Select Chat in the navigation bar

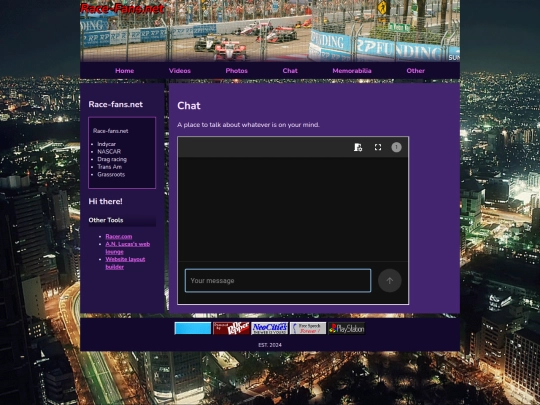[x=290, y=71]
